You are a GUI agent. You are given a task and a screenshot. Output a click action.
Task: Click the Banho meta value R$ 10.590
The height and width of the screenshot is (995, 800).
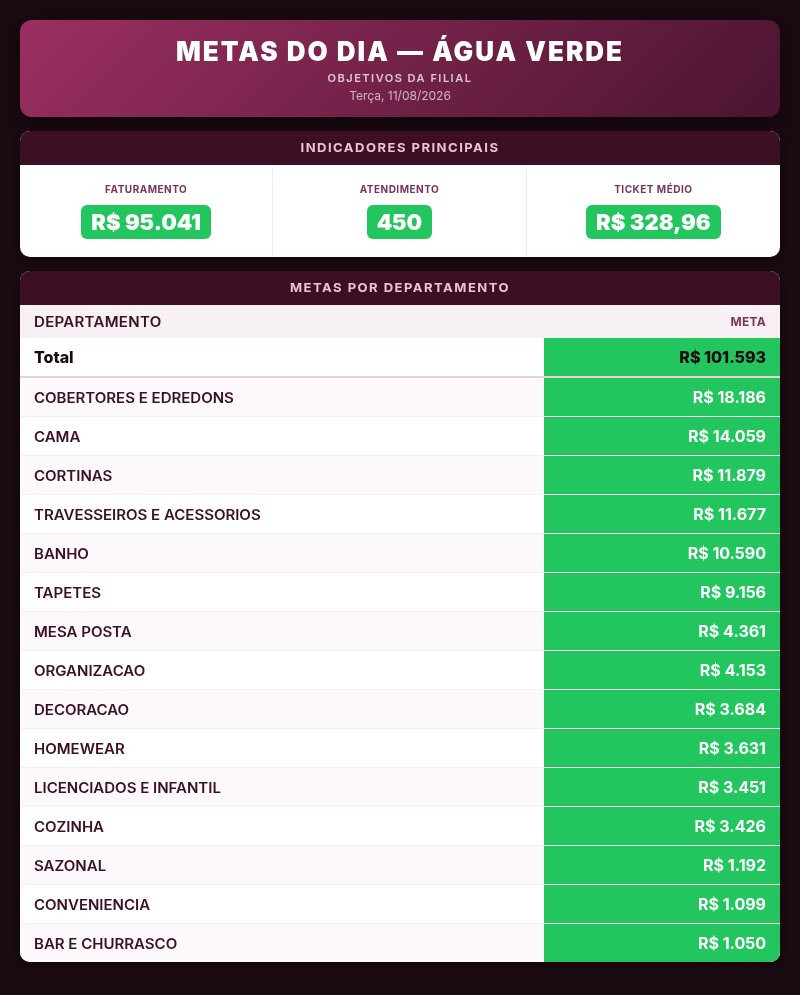coord(726,553)
